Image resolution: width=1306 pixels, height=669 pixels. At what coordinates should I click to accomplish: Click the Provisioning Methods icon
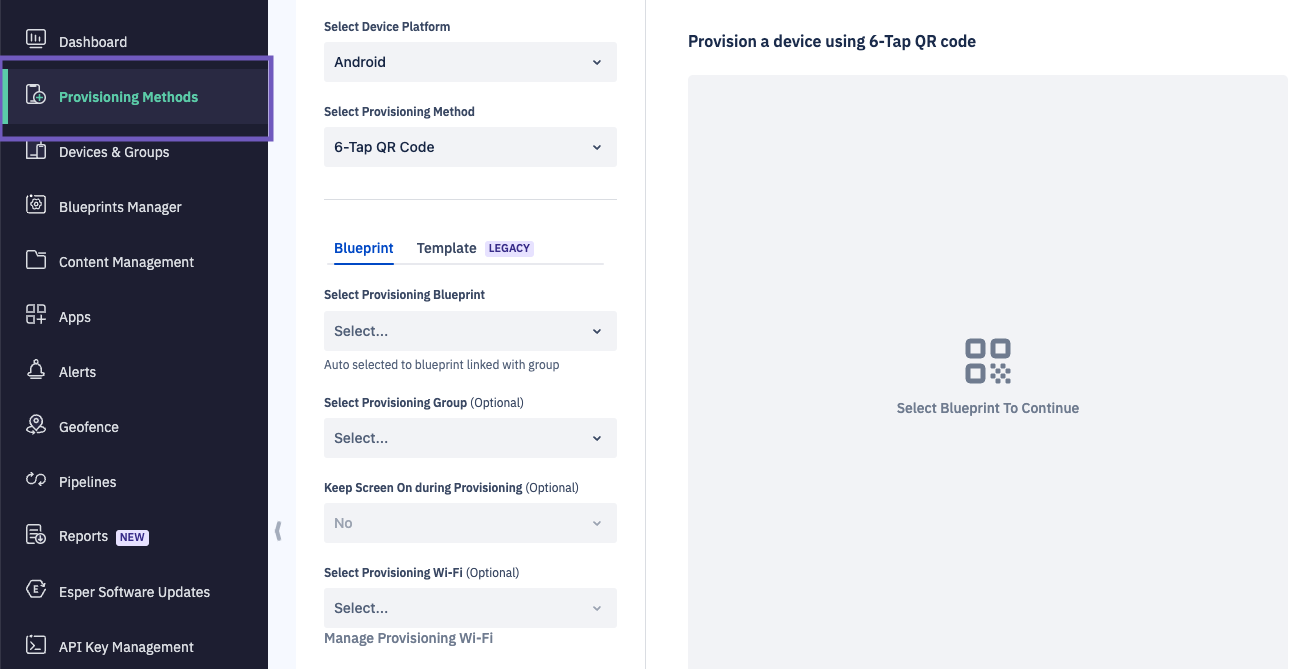click(x=36, y=96)
